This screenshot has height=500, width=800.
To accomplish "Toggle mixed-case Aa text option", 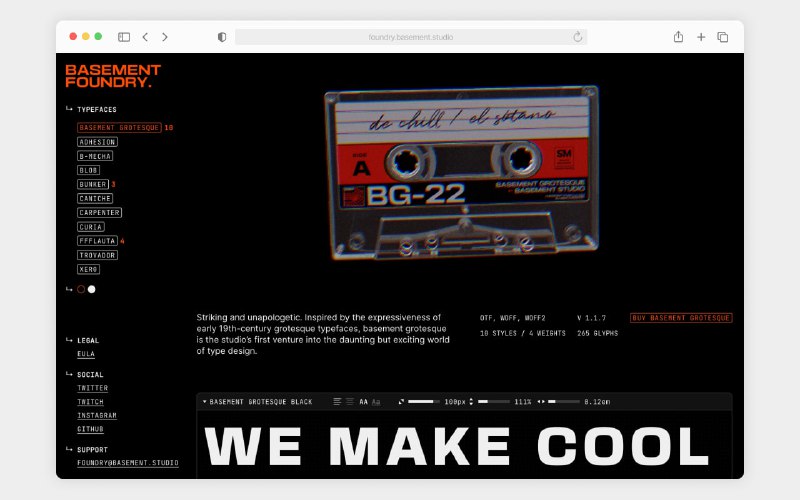I will coord(376,402).
